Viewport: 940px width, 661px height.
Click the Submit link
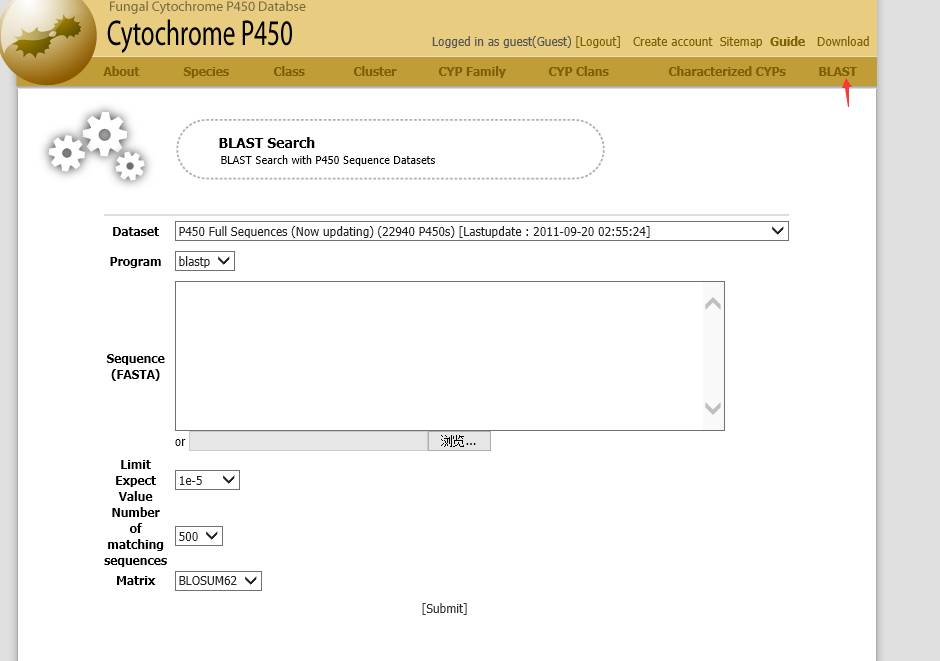[x=444, y=608]
